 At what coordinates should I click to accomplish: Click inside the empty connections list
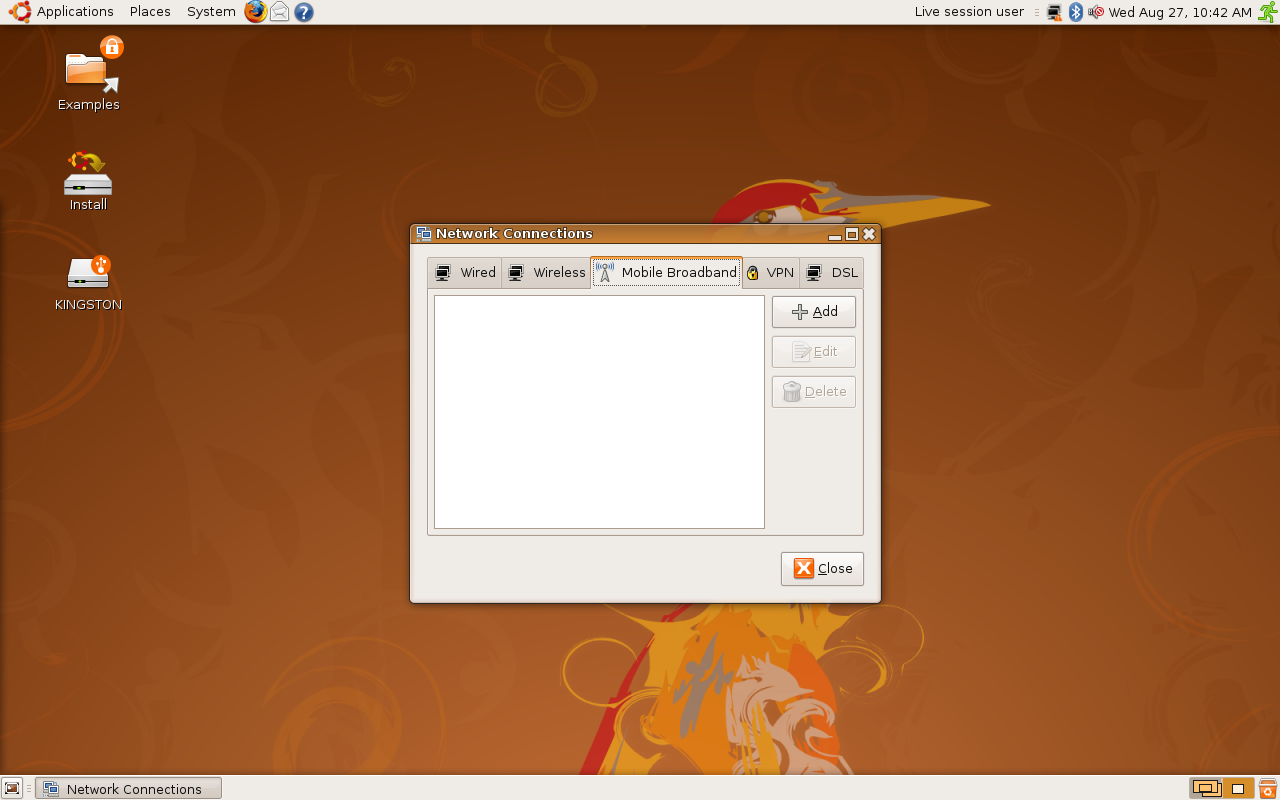point(599,412)
